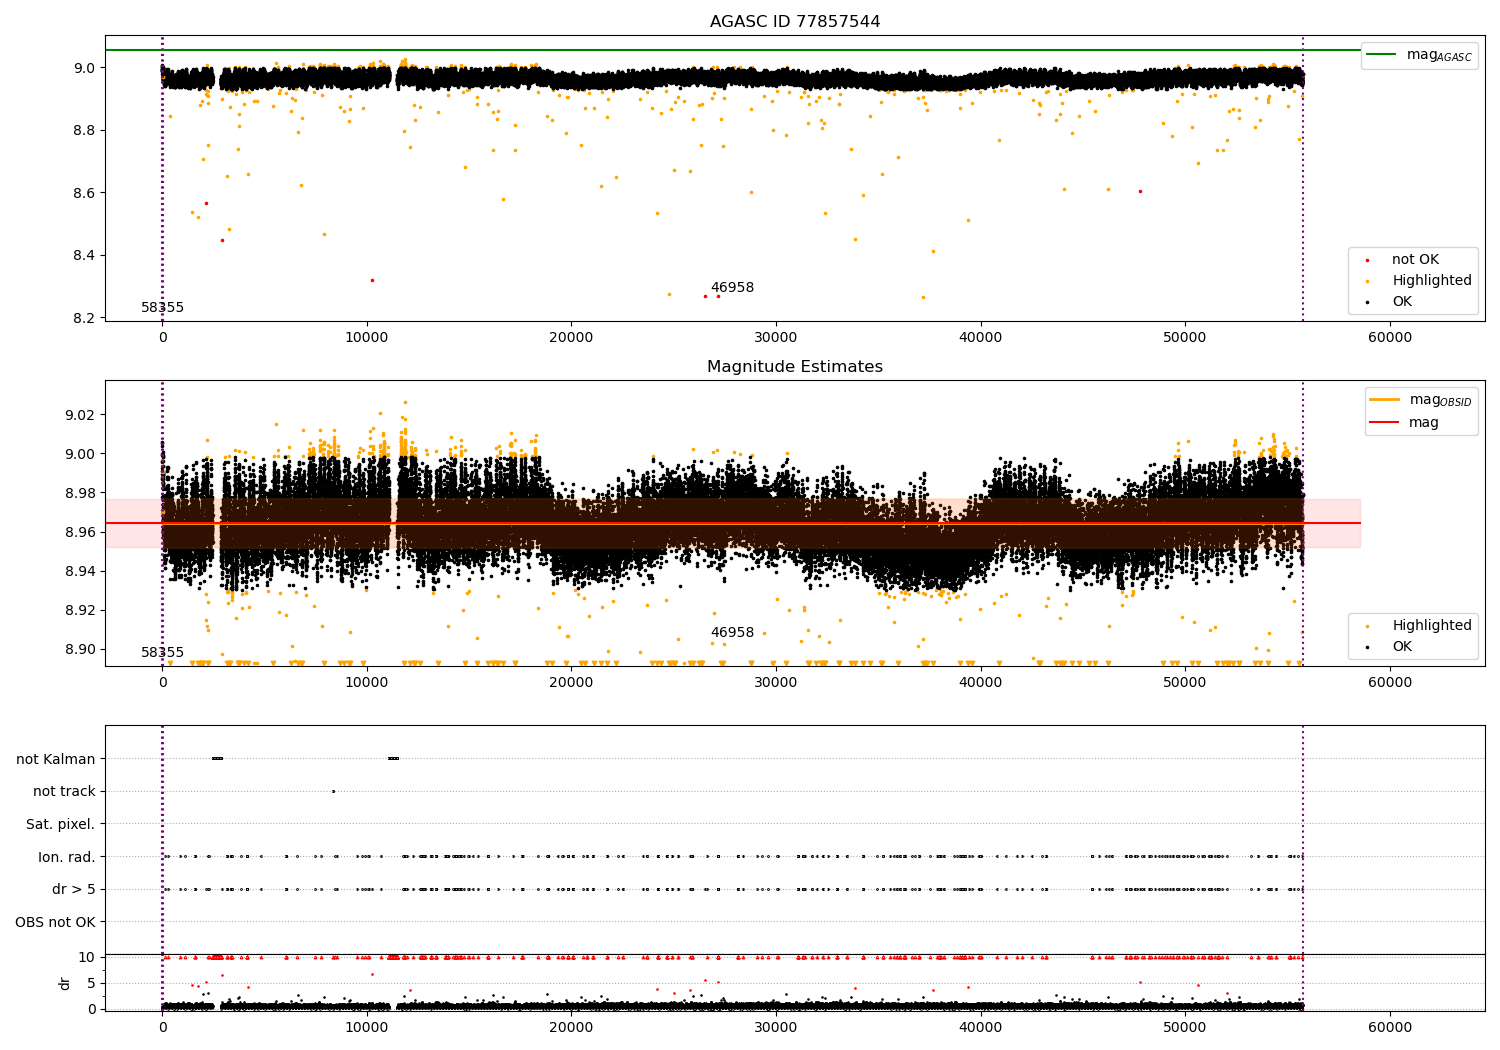Image resolution: width=1500 pixels, height=1050 pixels.
Task: Click the 8.6 y-axis tick label
Action: [x=84, y=193]
